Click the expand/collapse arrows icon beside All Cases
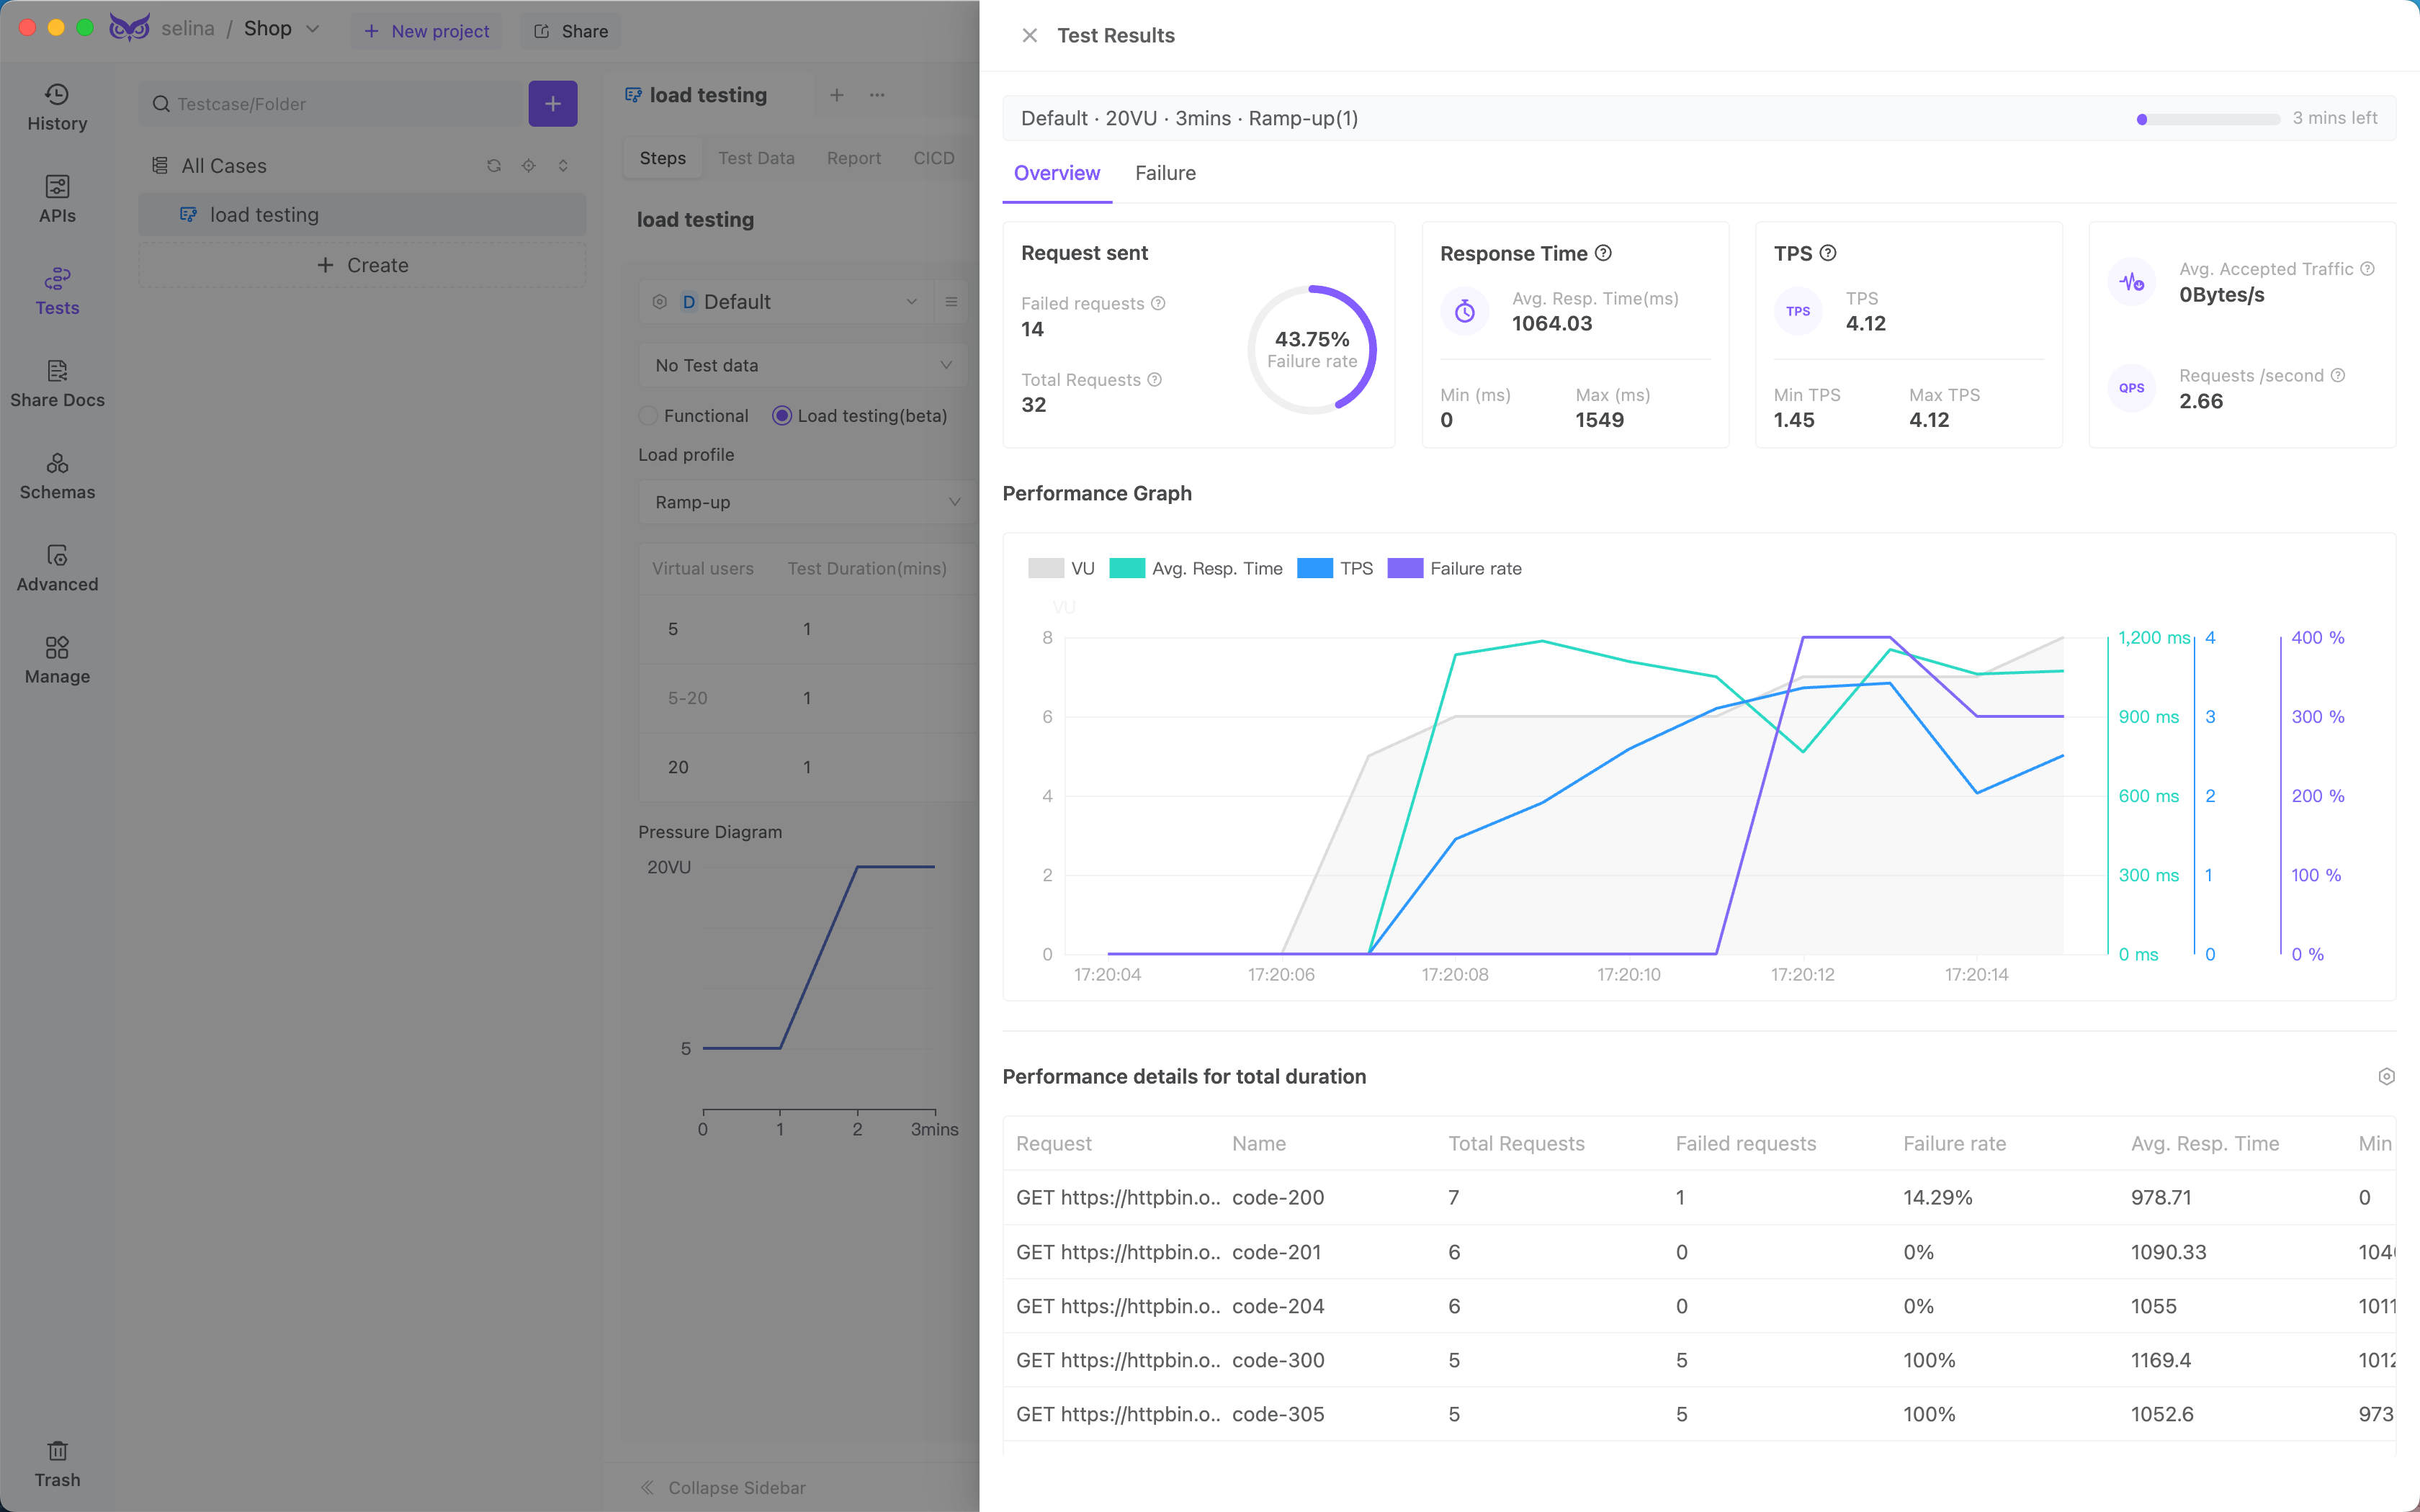This screenshot has height=1512, width=2420. click(563, 166)
